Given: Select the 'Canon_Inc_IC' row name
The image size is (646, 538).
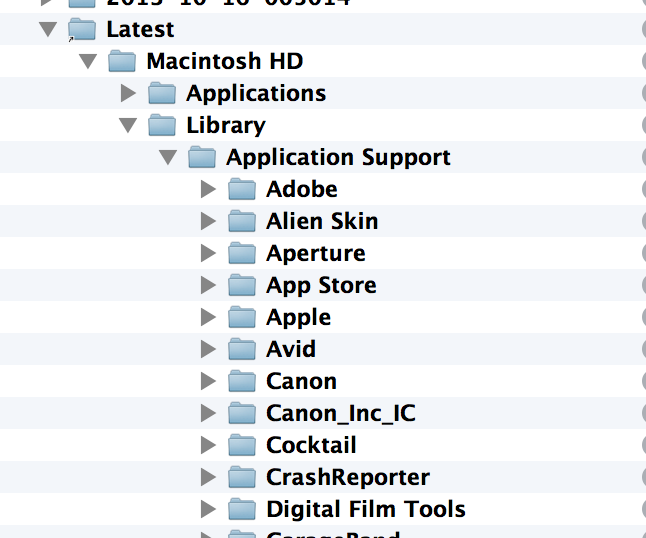Looking at the screenshot, I should click(x=341, y=414).
